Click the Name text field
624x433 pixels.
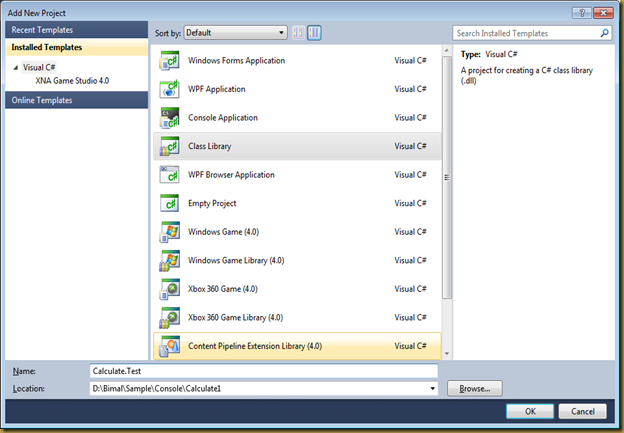coord(264,371)
